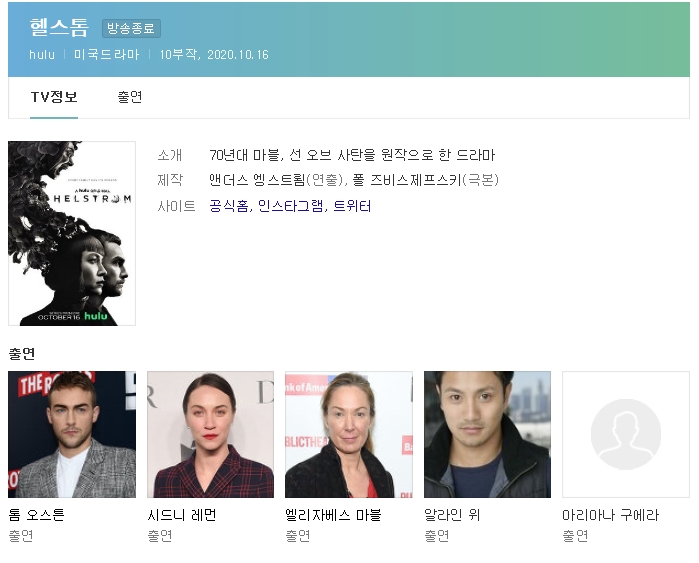Select the name 시드니 레먼
This screenshot has height=563, width=699.
pos(182,515)
